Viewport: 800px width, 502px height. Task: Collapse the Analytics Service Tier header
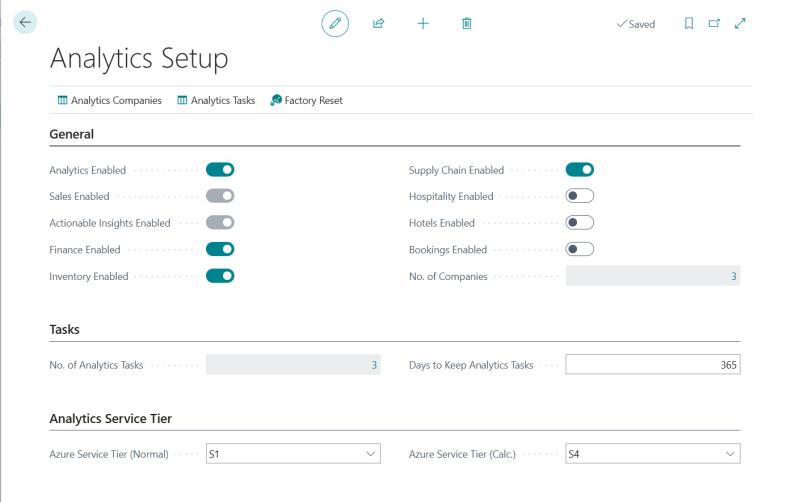(x=111, y=419)
